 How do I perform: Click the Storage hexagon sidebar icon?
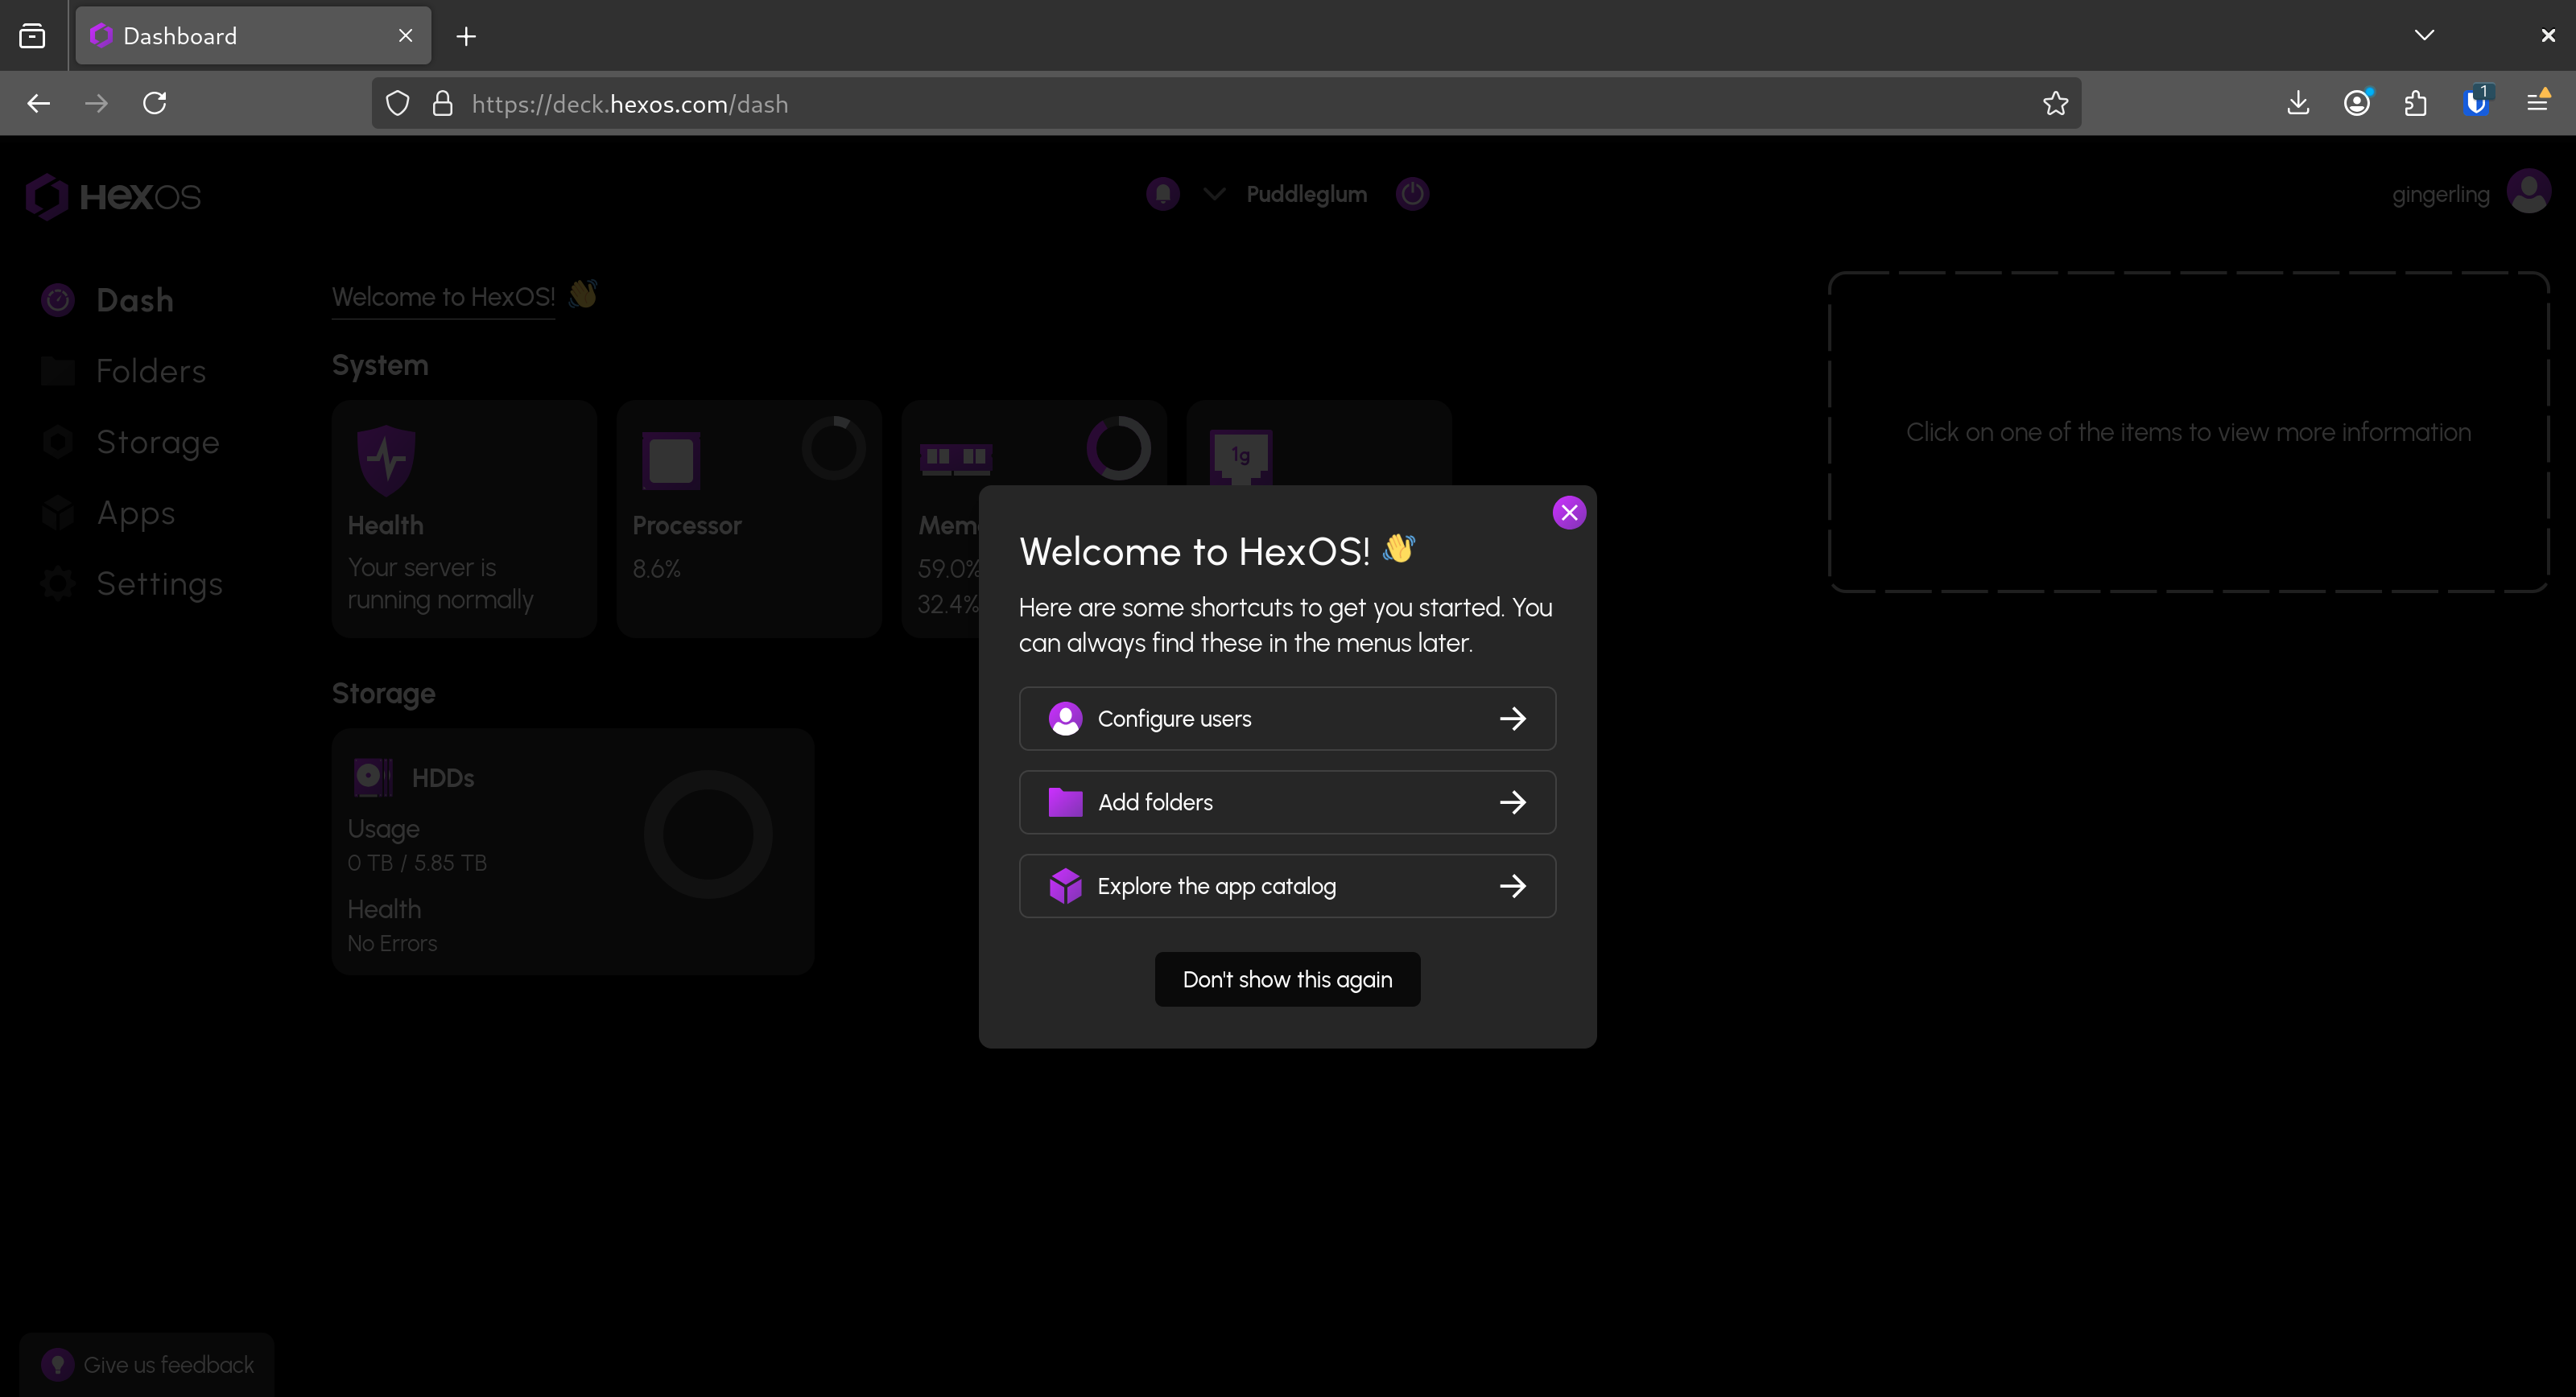58,442
